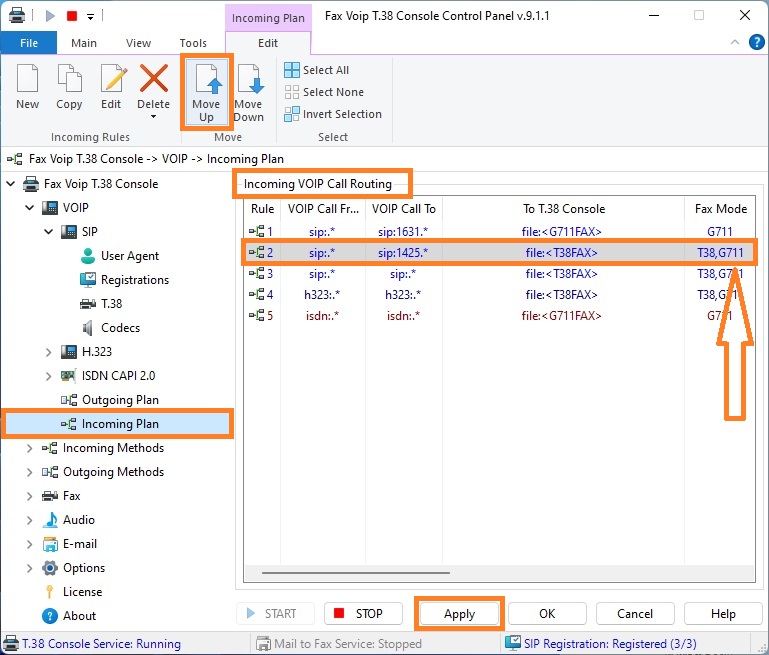Select Codecs in the tree

tap(110, 328)
